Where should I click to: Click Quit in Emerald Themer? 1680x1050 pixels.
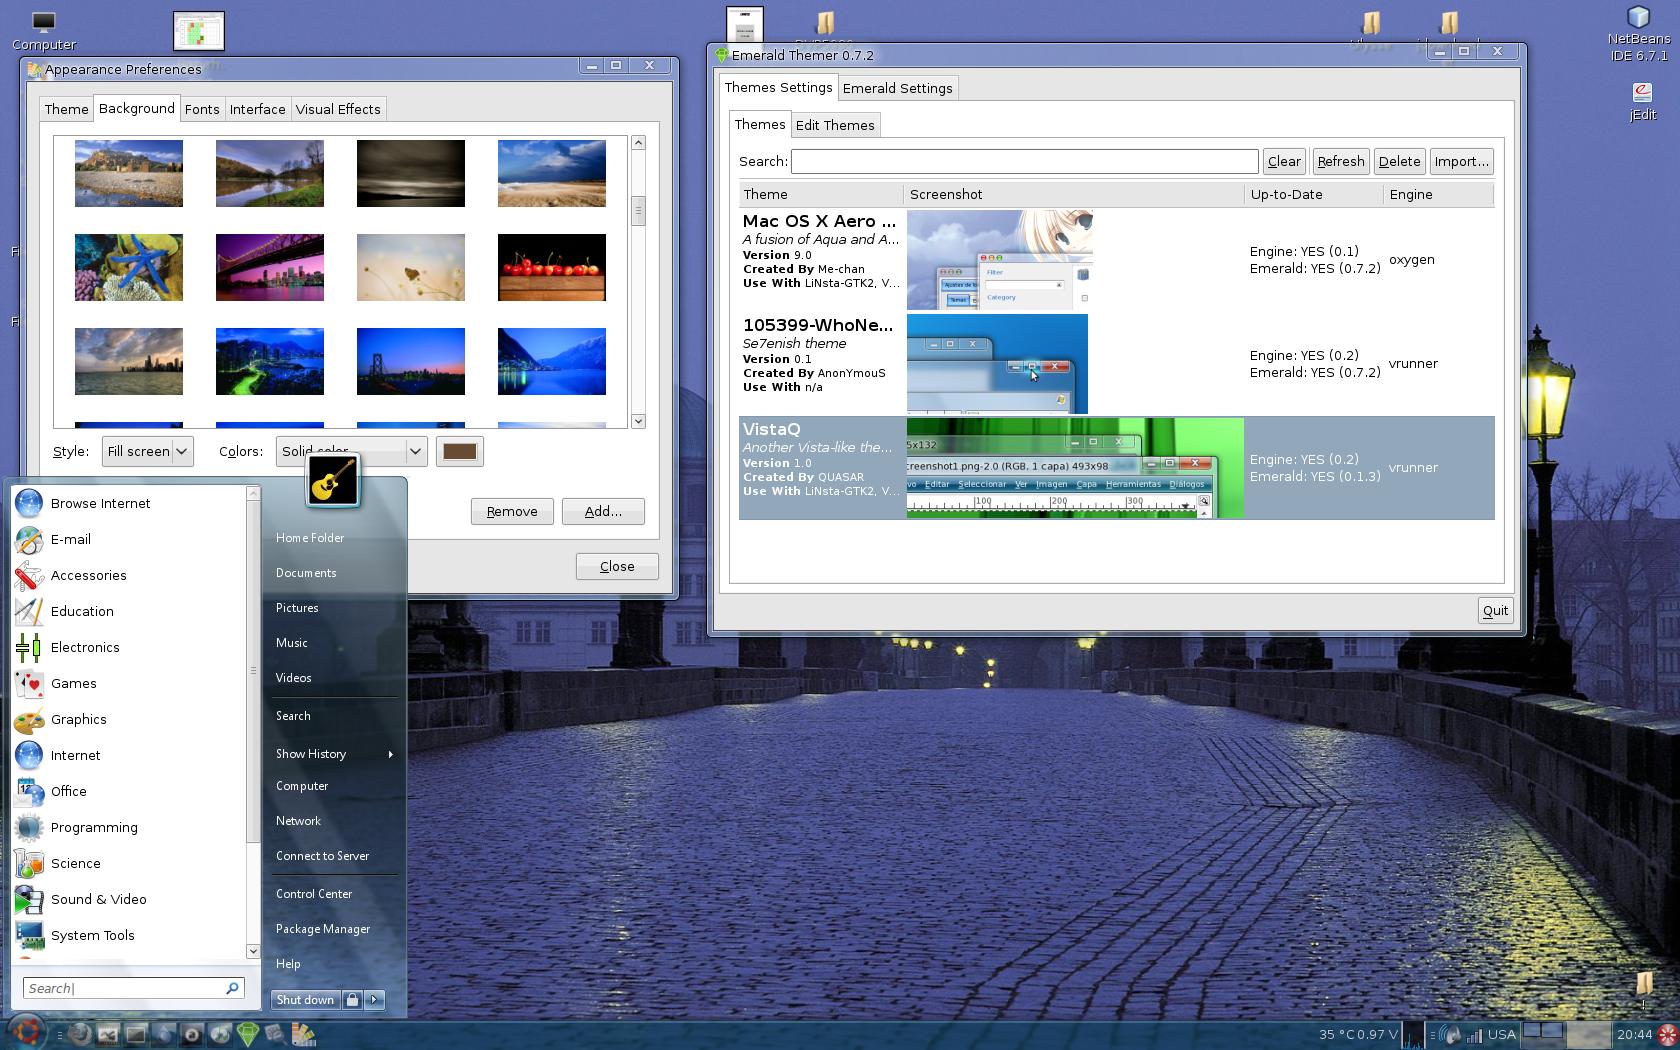point(1495,610)
